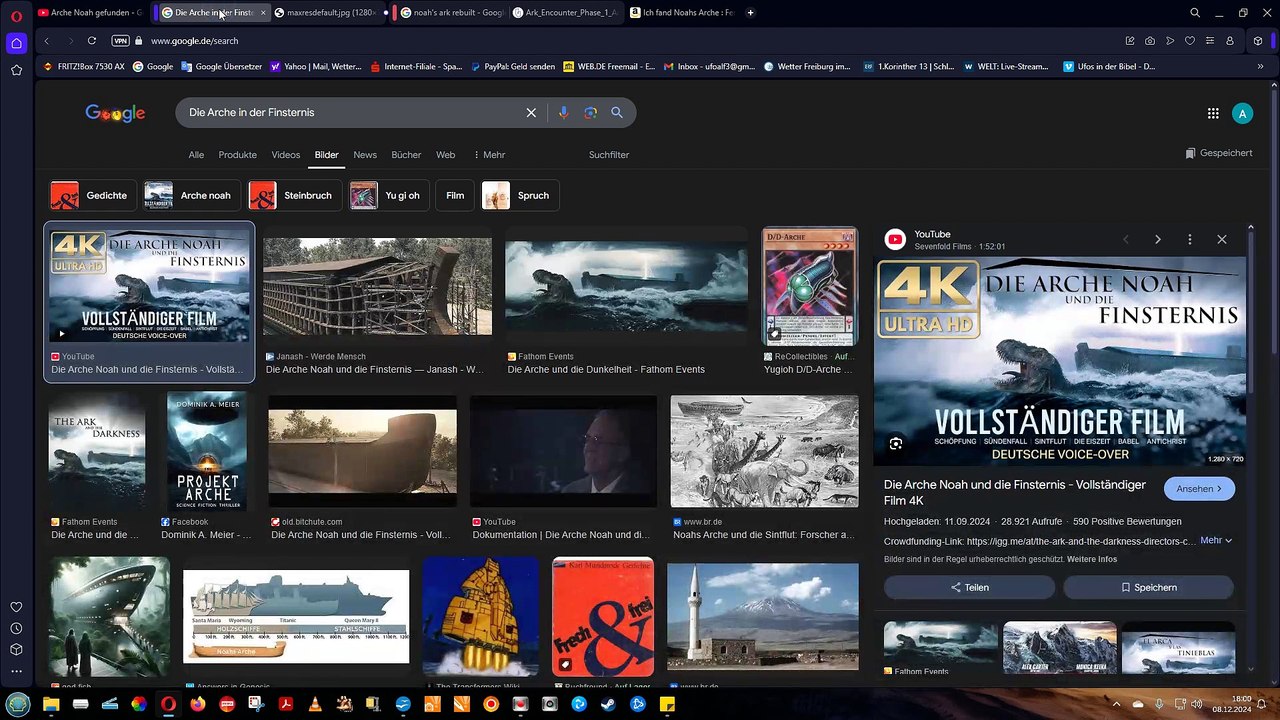Open VLC cone icon in taskbar
The height and width of the screenshot is (720, 1280).
[315, 704]
